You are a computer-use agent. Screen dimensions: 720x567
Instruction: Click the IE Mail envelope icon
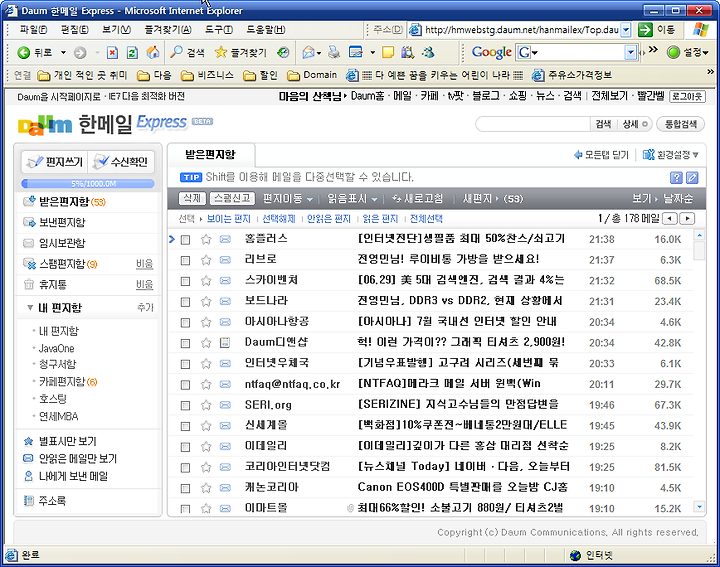click(x=309, y=53)
